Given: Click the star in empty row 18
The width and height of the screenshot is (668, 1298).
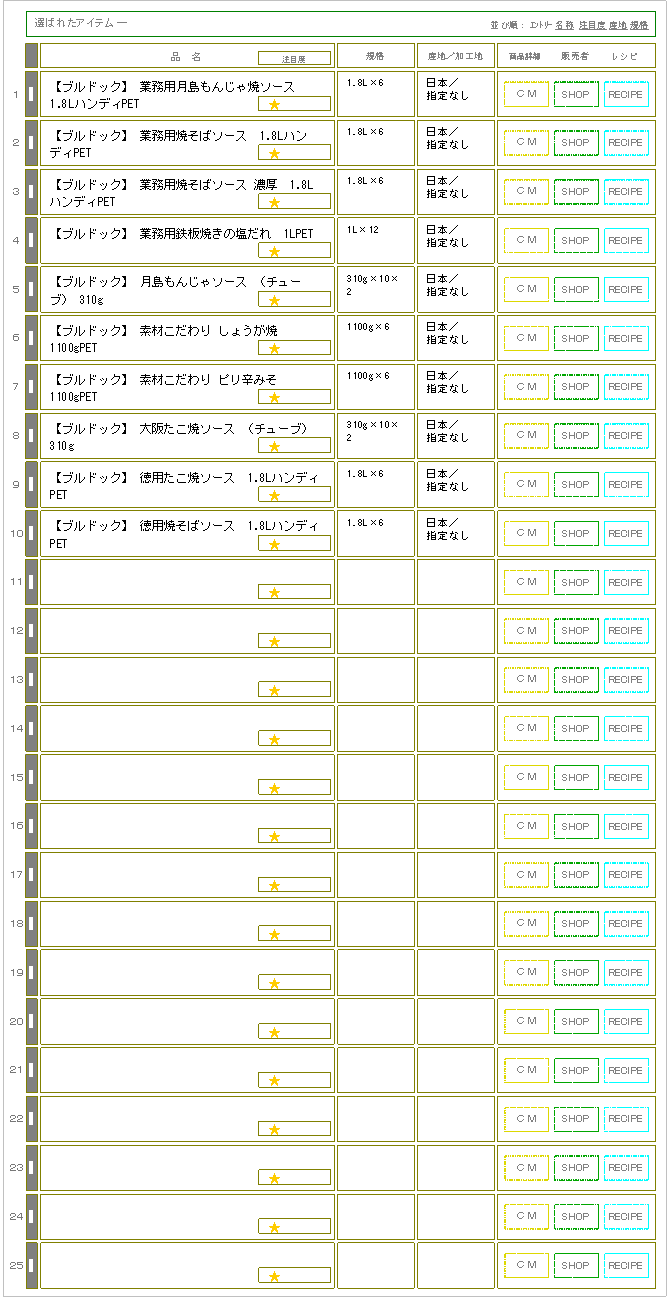Looking at the screenshot, I should [274, 935].
